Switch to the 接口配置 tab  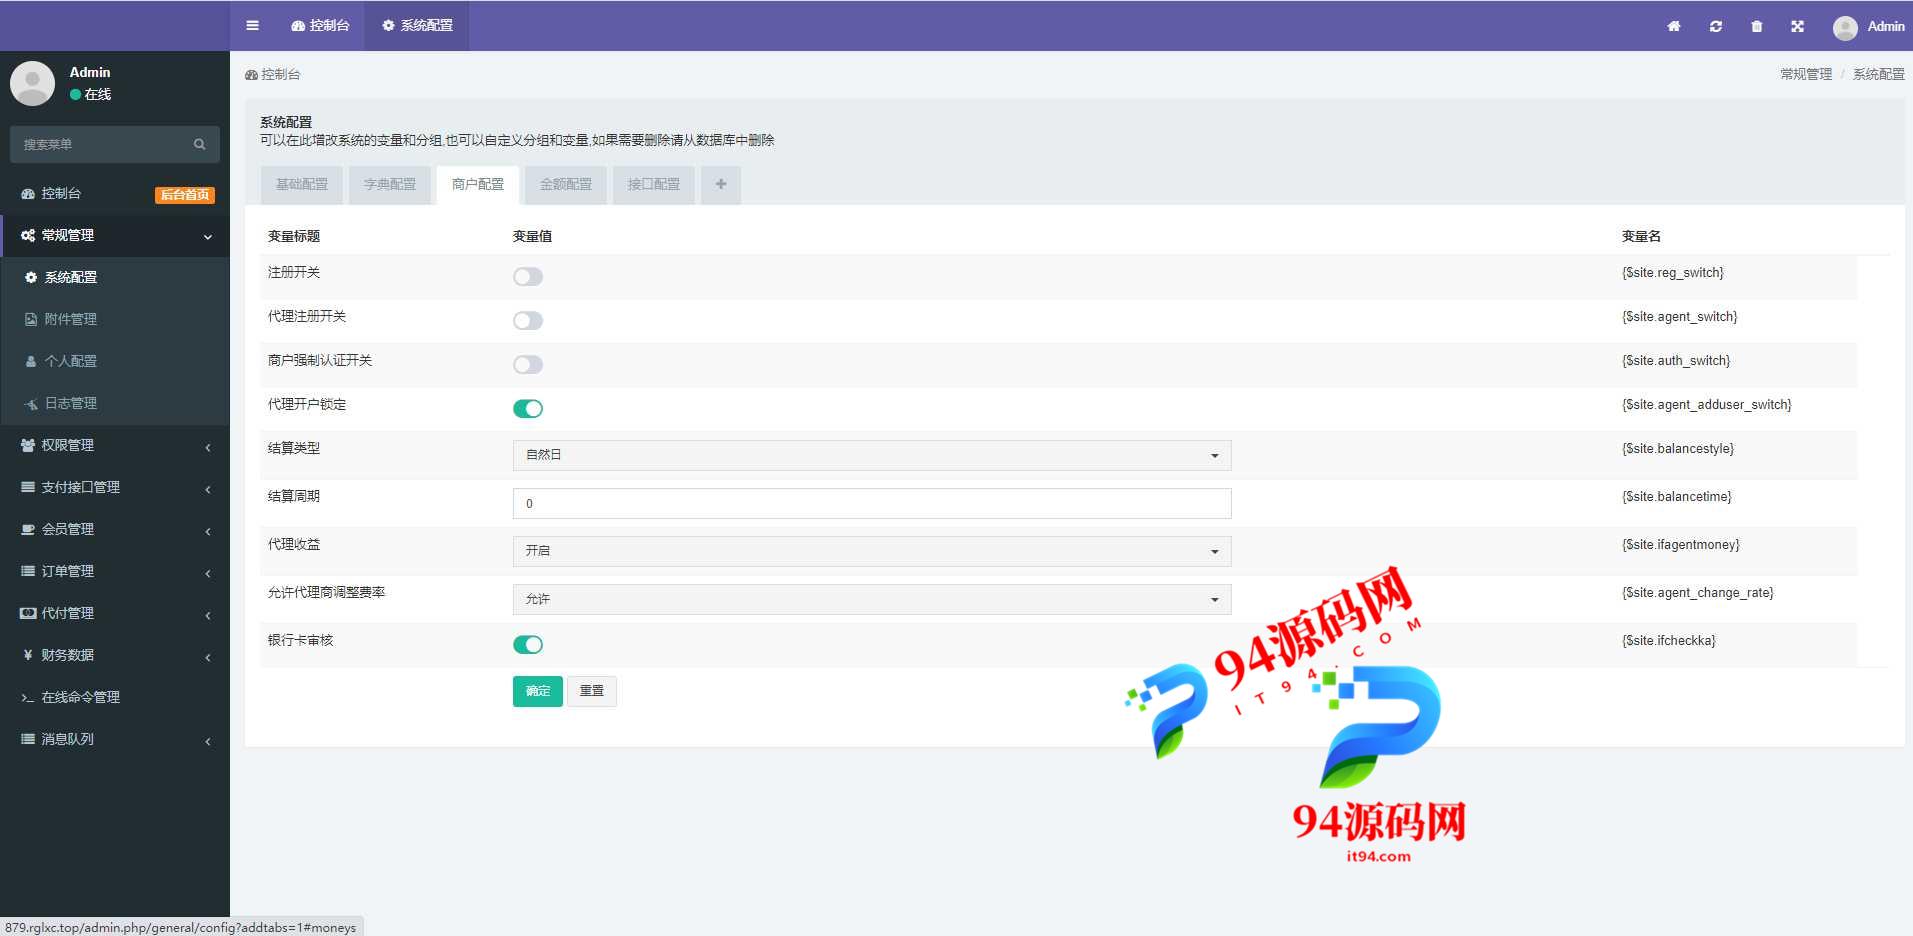[654, 184]
